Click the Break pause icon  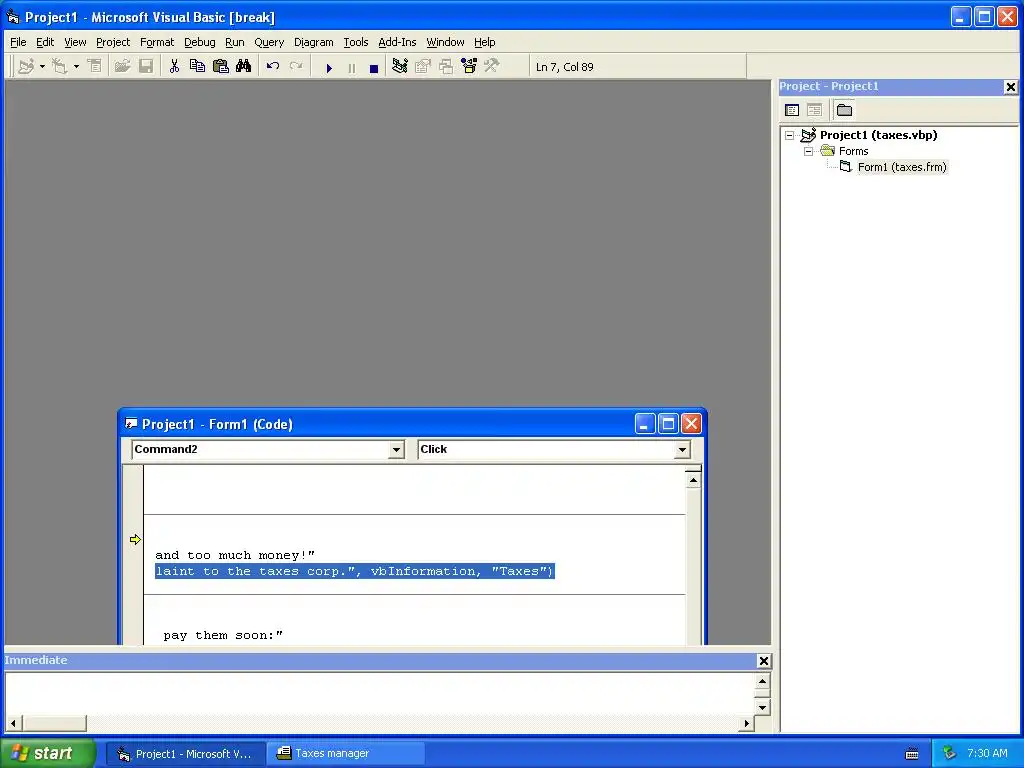pyautogui.click(x=351, y=68)
